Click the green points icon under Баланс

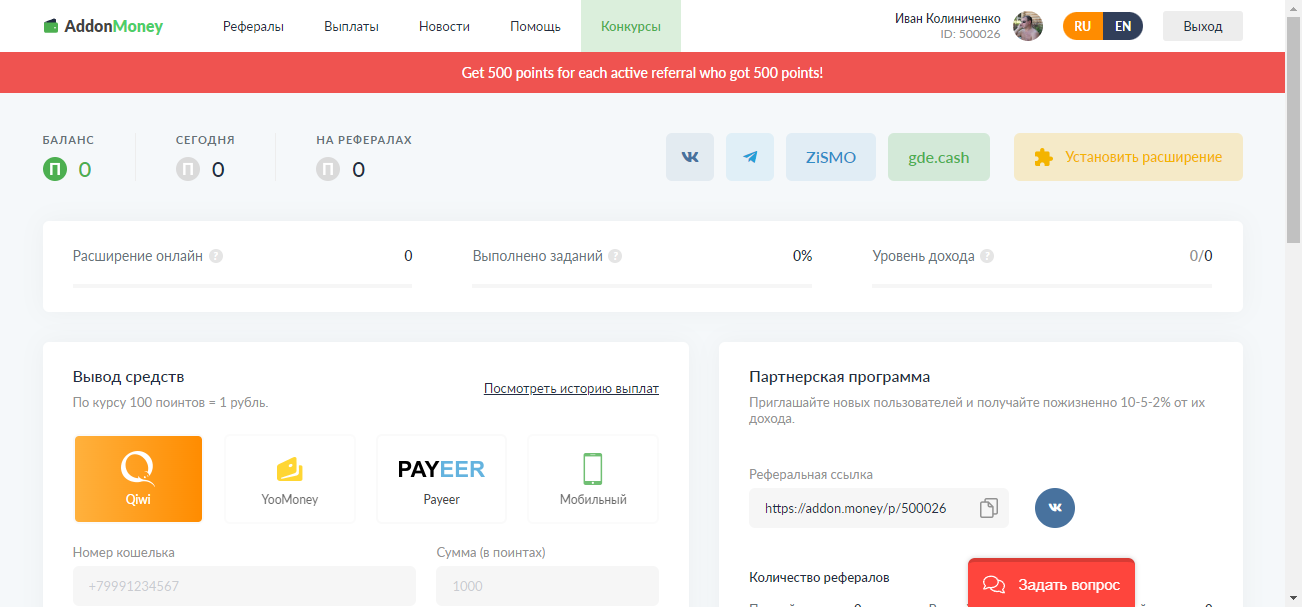(x=55, y=169)
